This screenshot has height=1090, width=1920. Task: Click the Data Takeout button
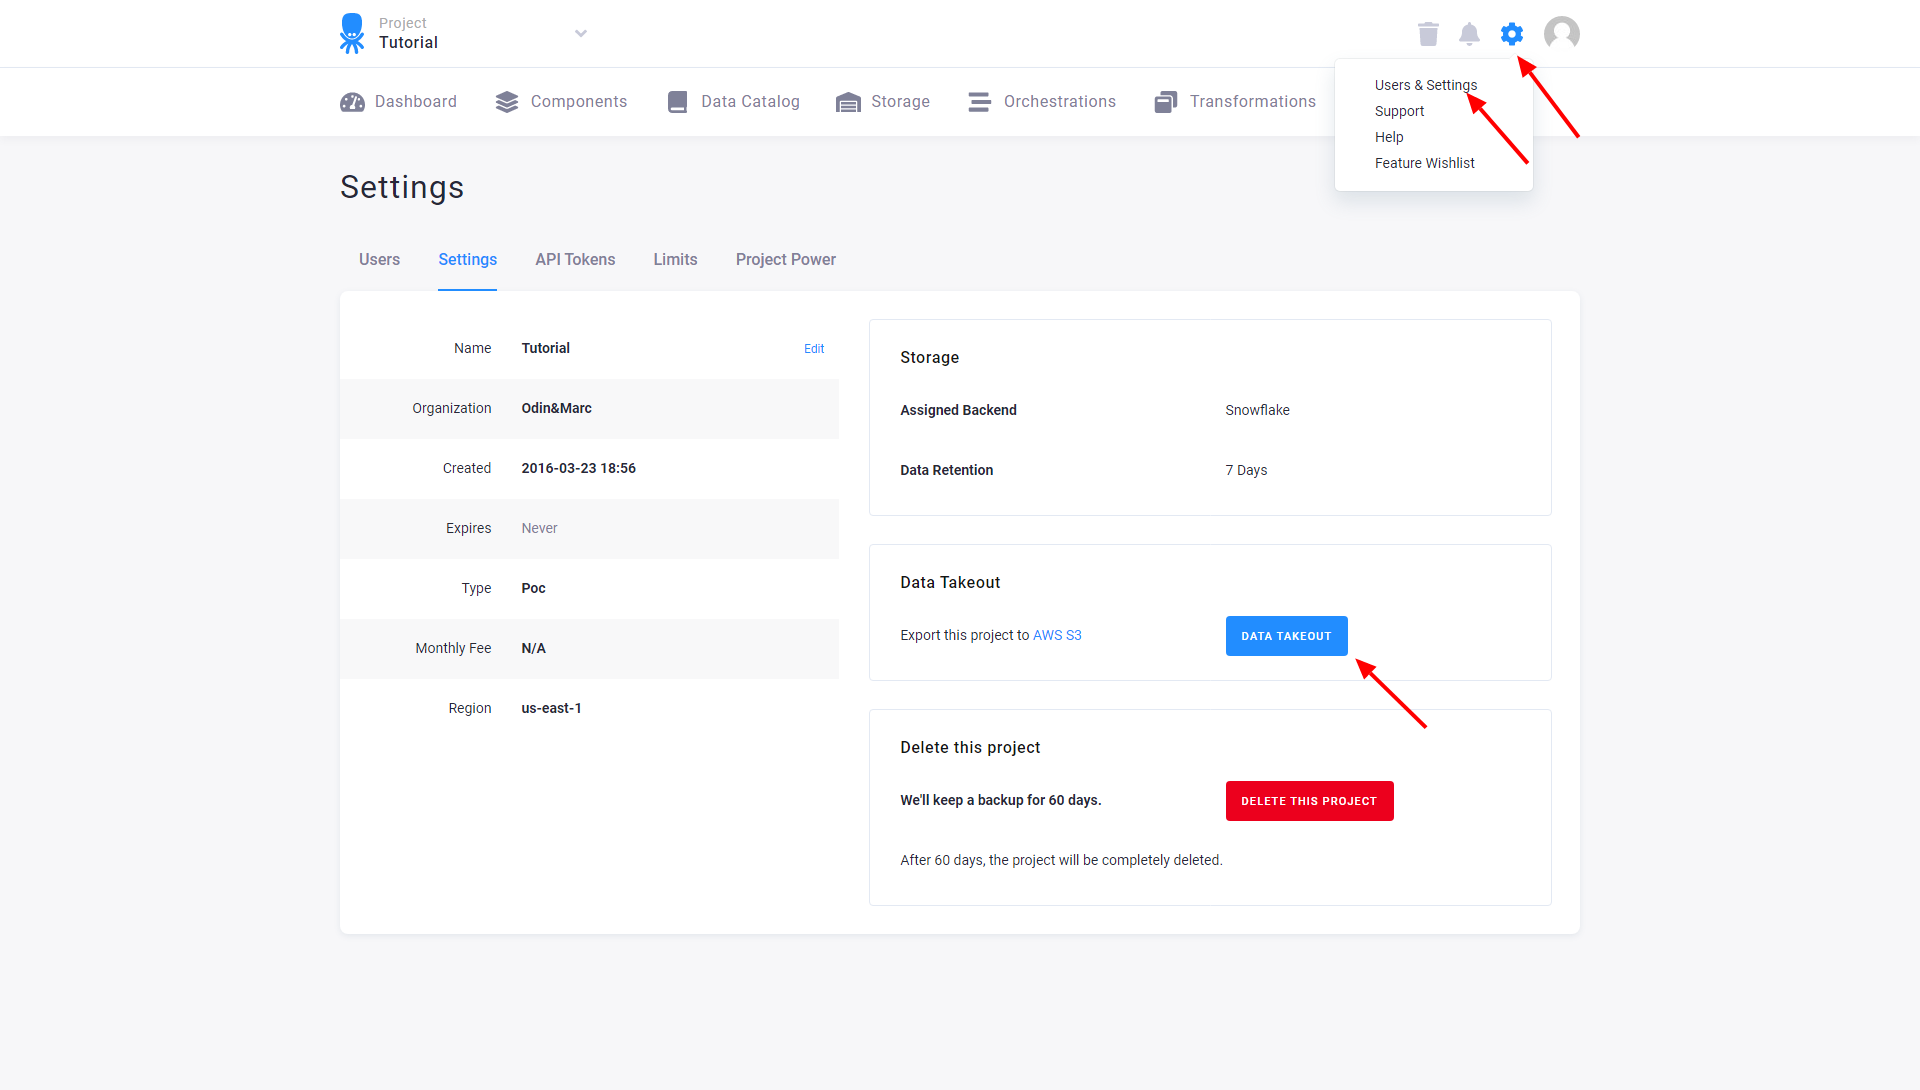coord(1286,636)
